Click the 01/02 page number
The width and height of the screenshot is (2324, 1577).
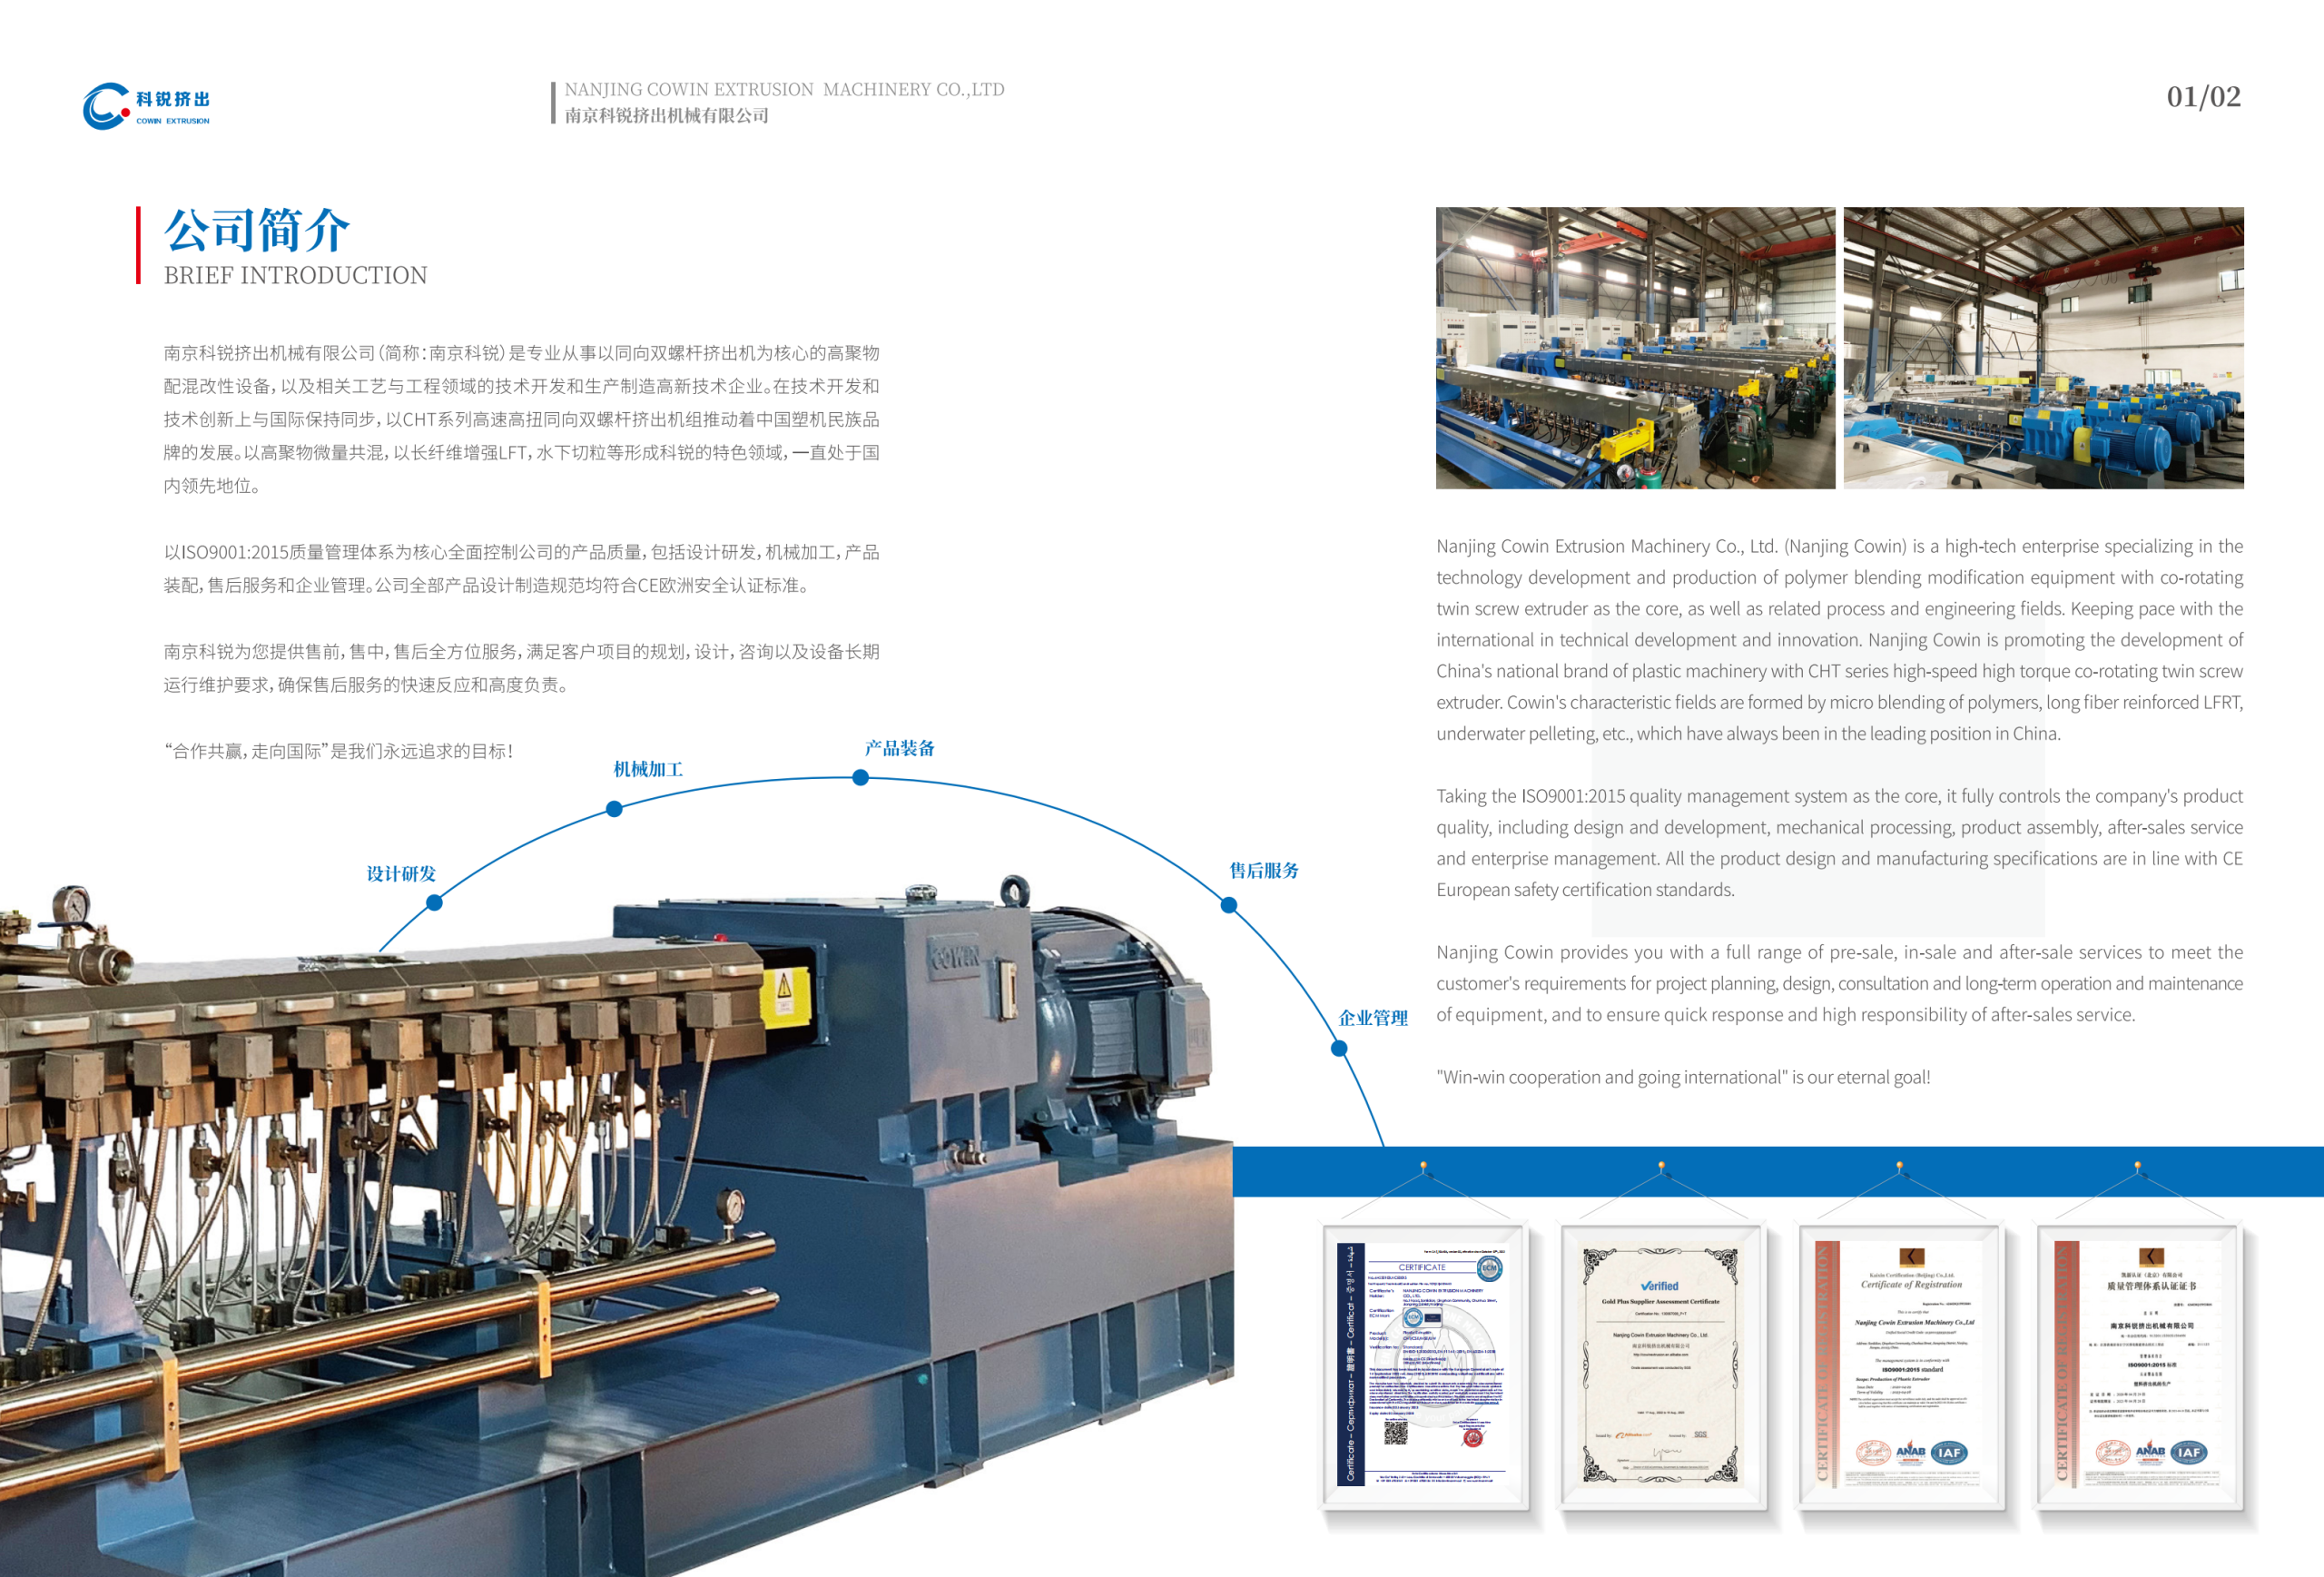(x=2203, y=97)
